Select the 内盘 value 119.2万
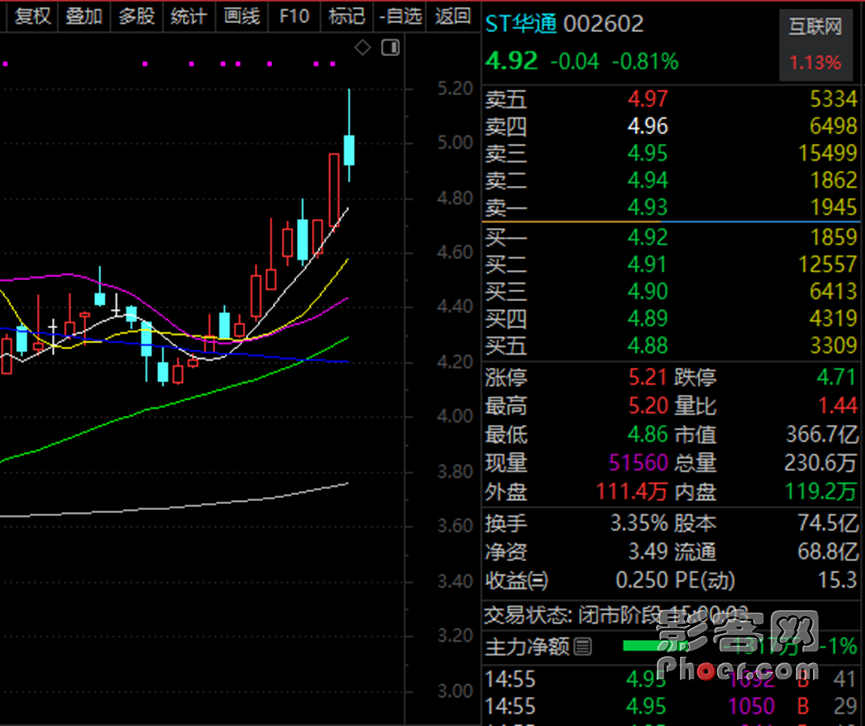The image size is (865, 726). (821, 492)
